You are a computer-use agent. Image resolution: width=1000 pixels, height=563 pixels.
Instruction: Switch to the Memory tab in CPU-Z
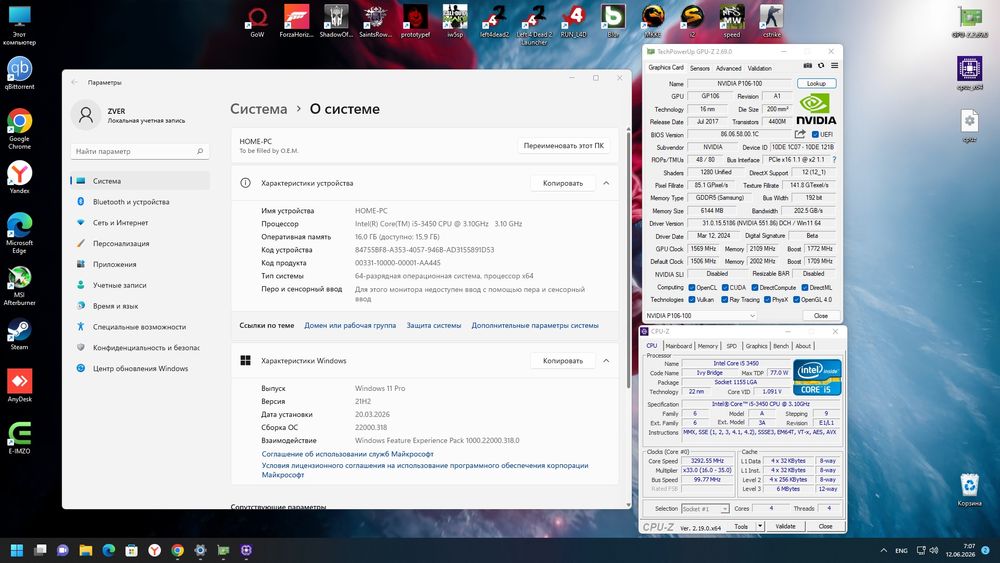pos(707,346)
